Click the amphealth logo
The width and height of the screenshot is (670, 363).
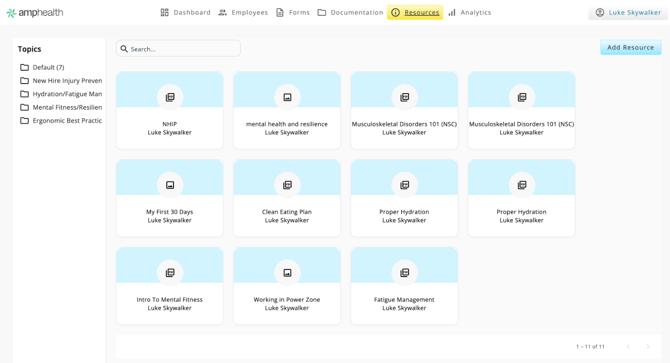pos(35,13)
